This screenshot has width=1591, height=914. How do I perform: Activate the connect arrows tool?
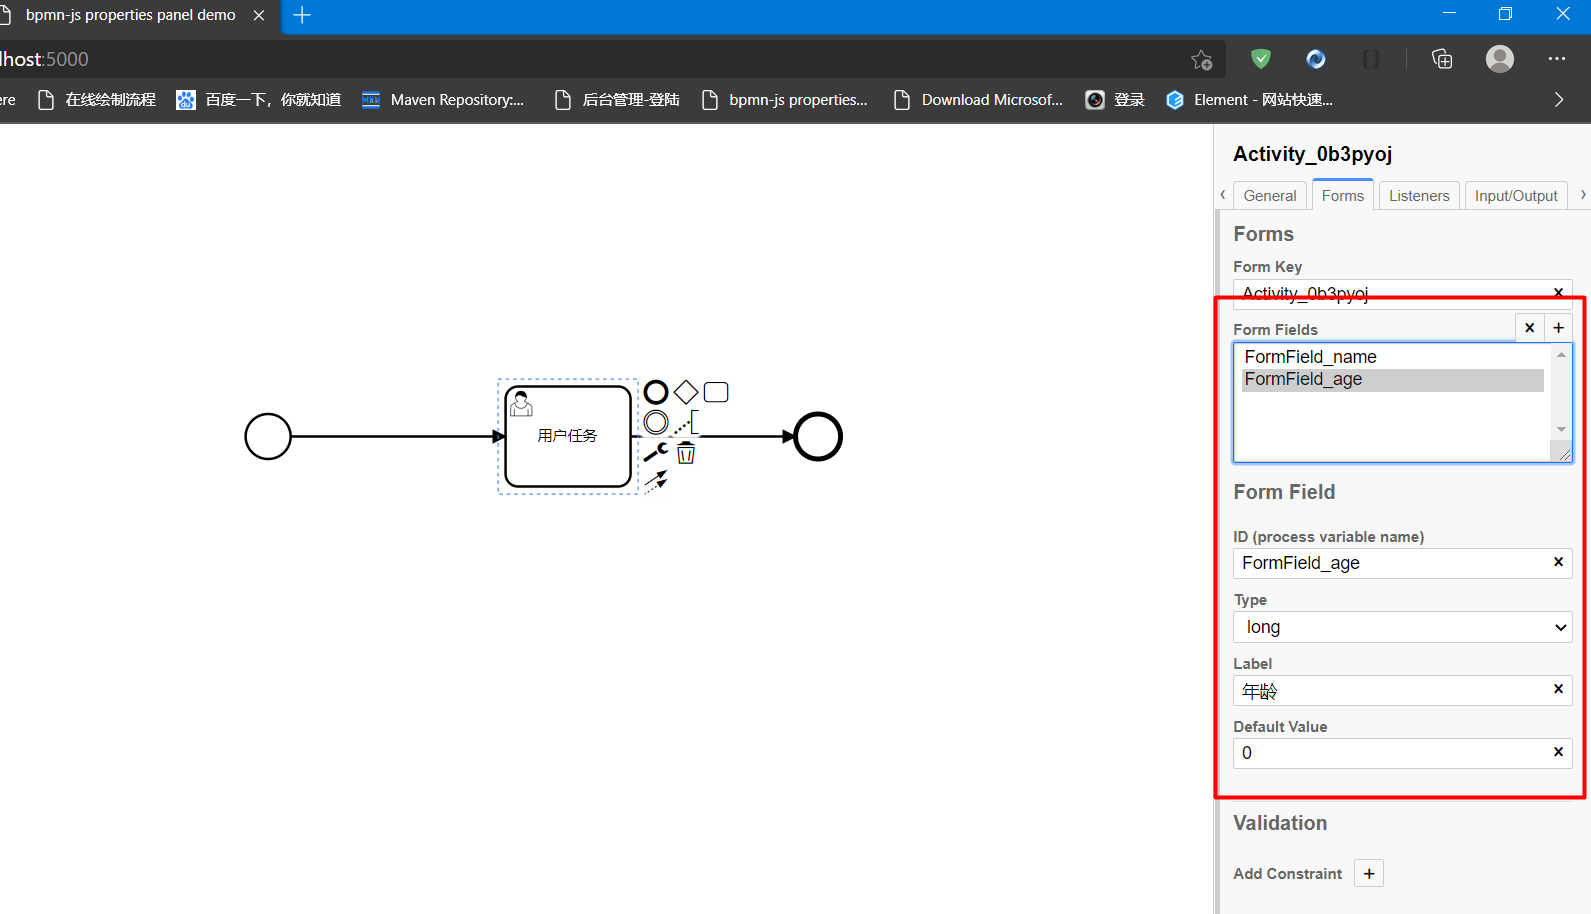(x=656, y=482)
